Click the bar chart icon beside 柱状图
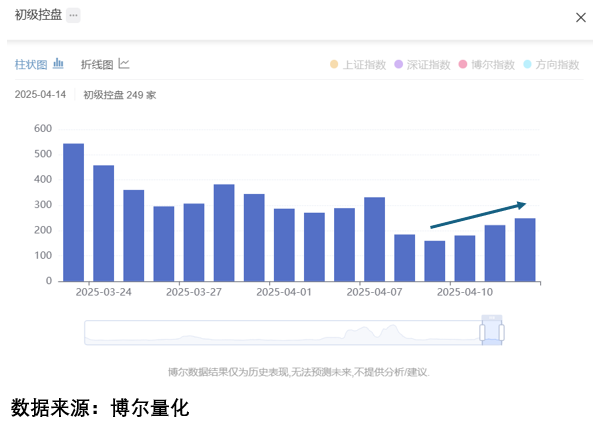Viewport: 601px width, 426px height. point(58,63)
